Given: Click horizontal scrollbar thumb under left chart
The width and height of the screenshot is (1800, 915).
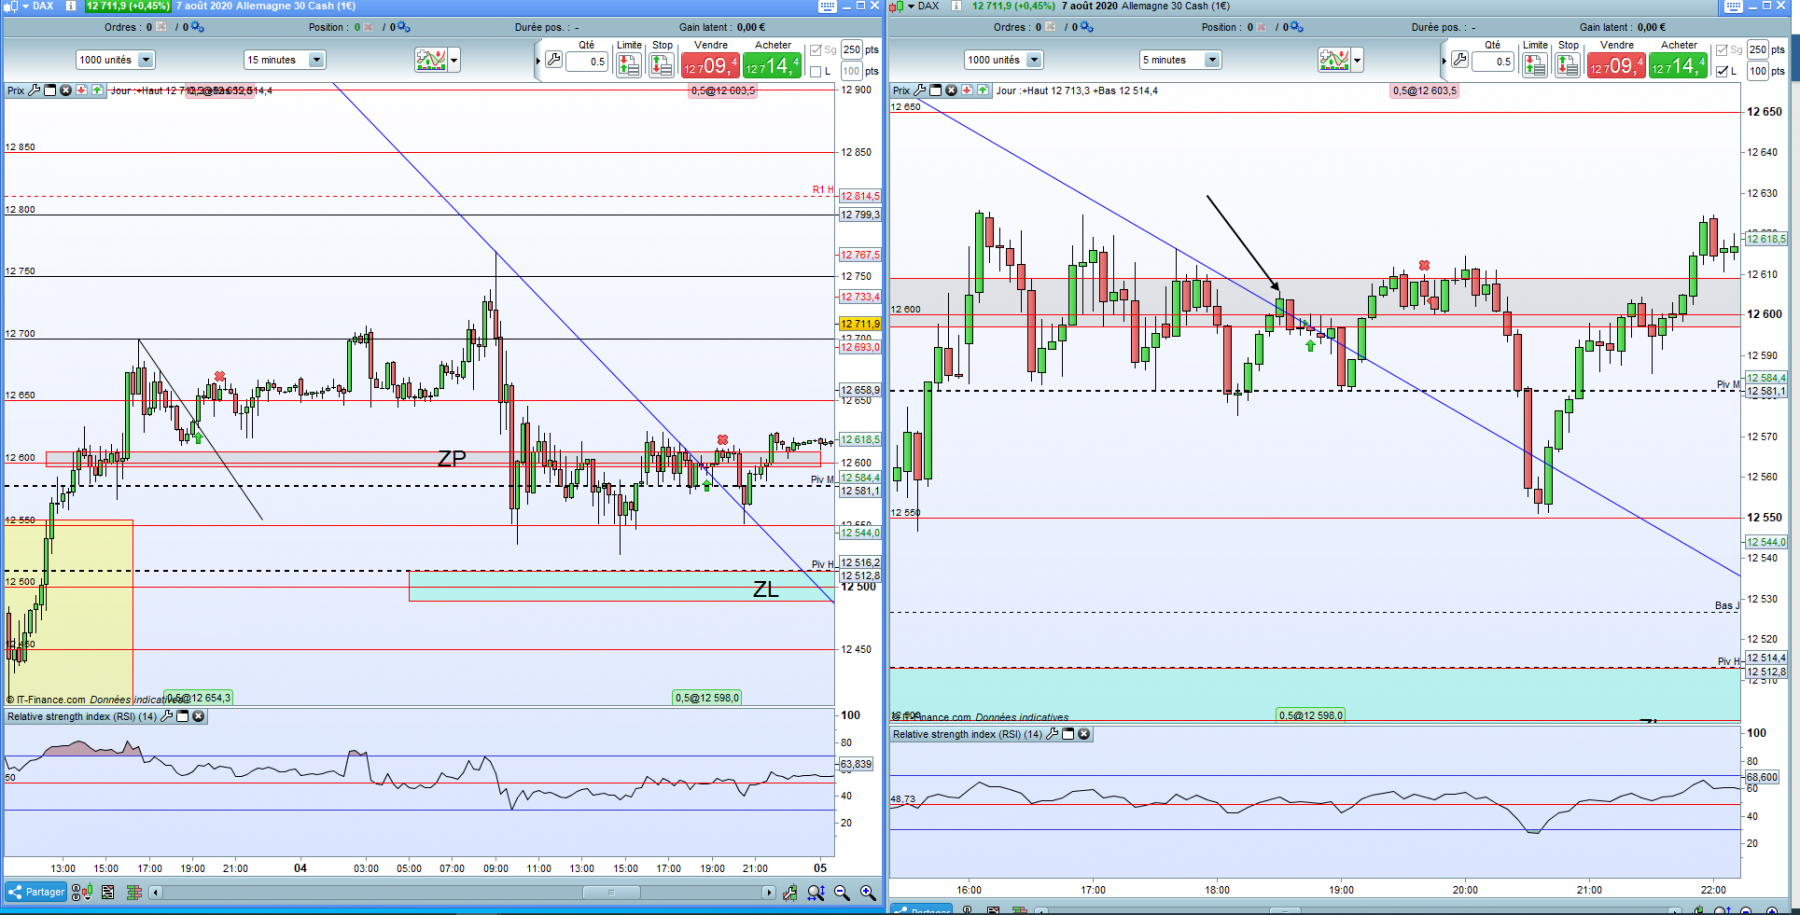Looking at the screenshot, I should [612, 892].
